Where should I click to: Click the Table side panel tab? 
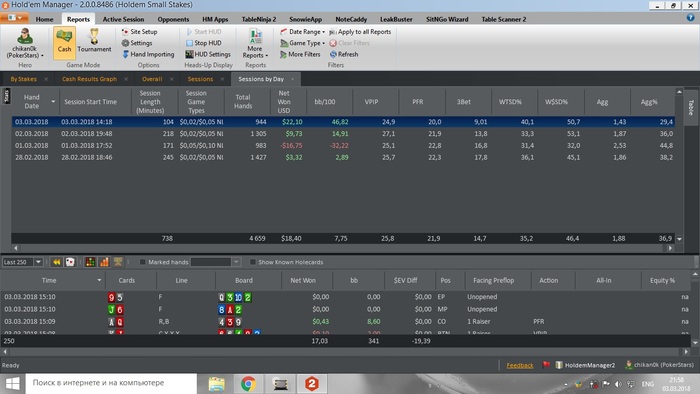pos(691,108)
